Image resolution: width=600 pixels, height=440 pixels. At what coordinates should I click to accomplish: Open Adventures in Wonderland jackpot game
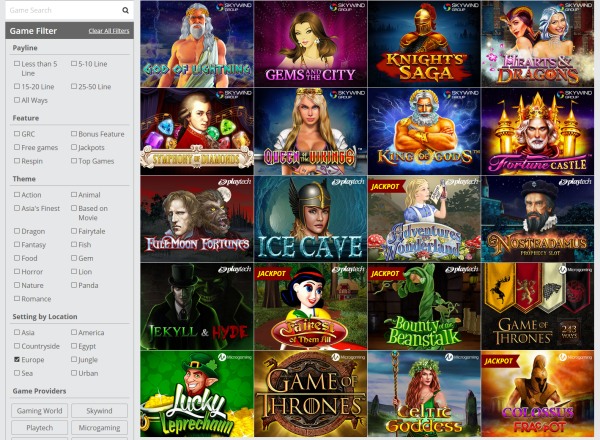pos(424,219)
